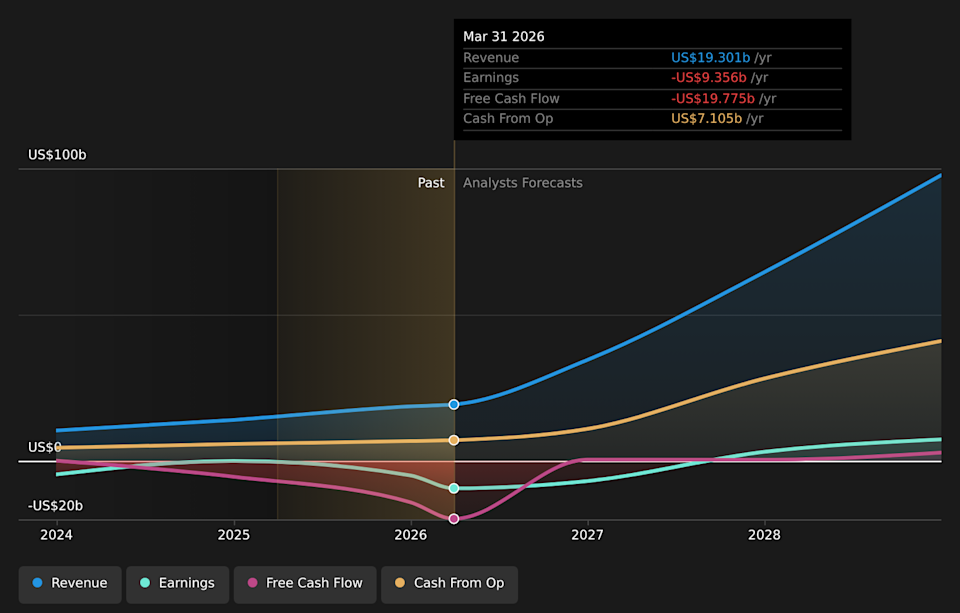
Task: Toggle the Cash From Op legend series
Action: click(449, 583)
